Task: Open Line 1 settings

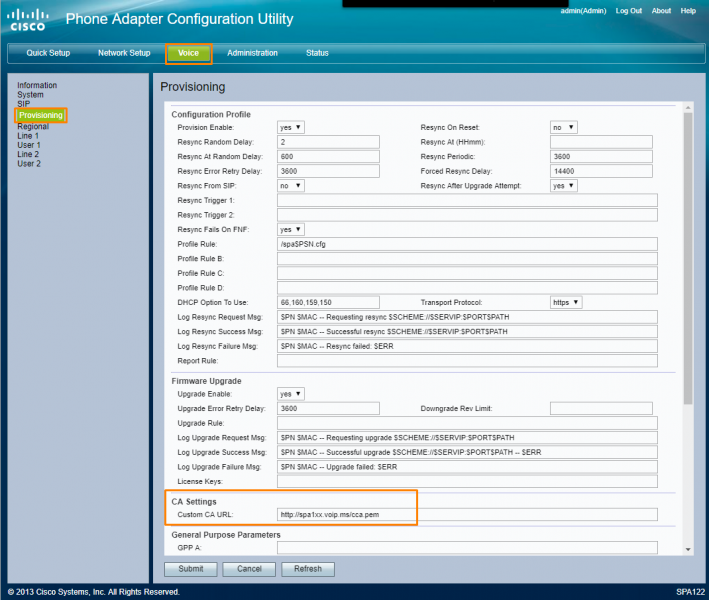Action: click(x=28, y=136)
